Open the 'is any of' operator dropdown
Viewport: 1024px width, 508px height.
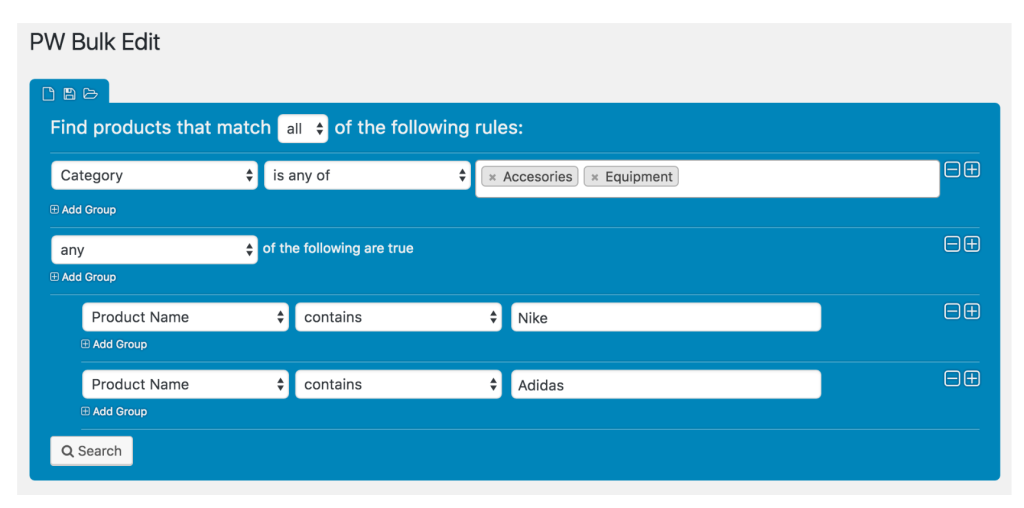368,176
